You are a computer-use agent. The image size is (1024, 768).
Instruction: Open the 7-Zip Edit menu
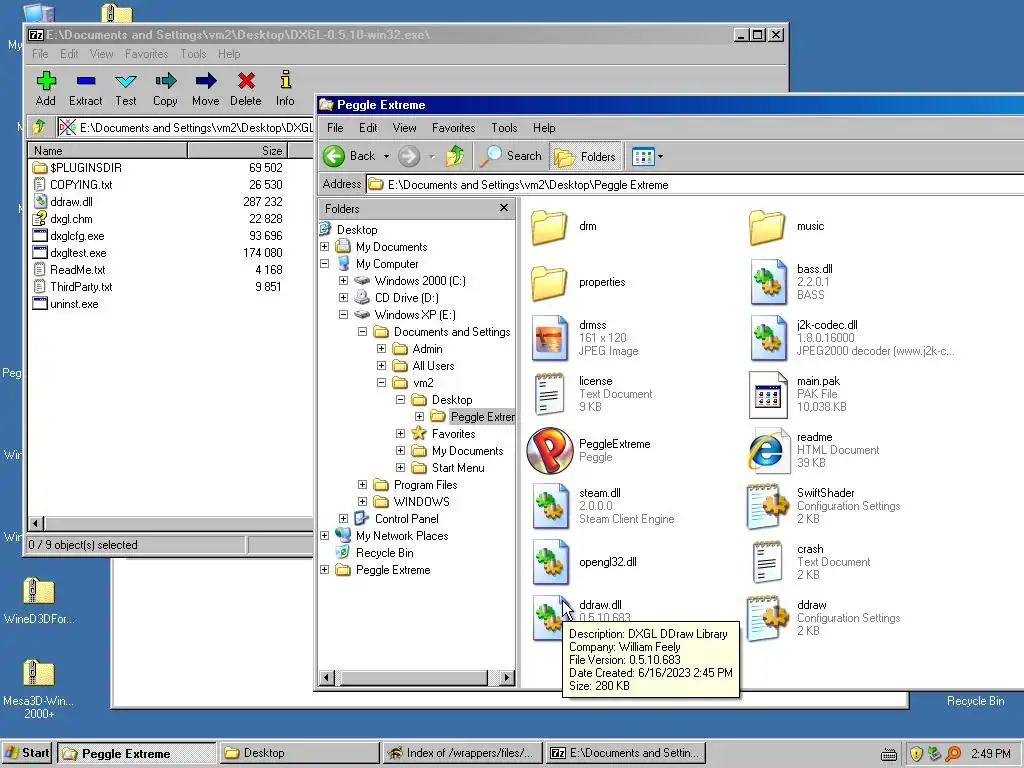[x=69, y=54]
